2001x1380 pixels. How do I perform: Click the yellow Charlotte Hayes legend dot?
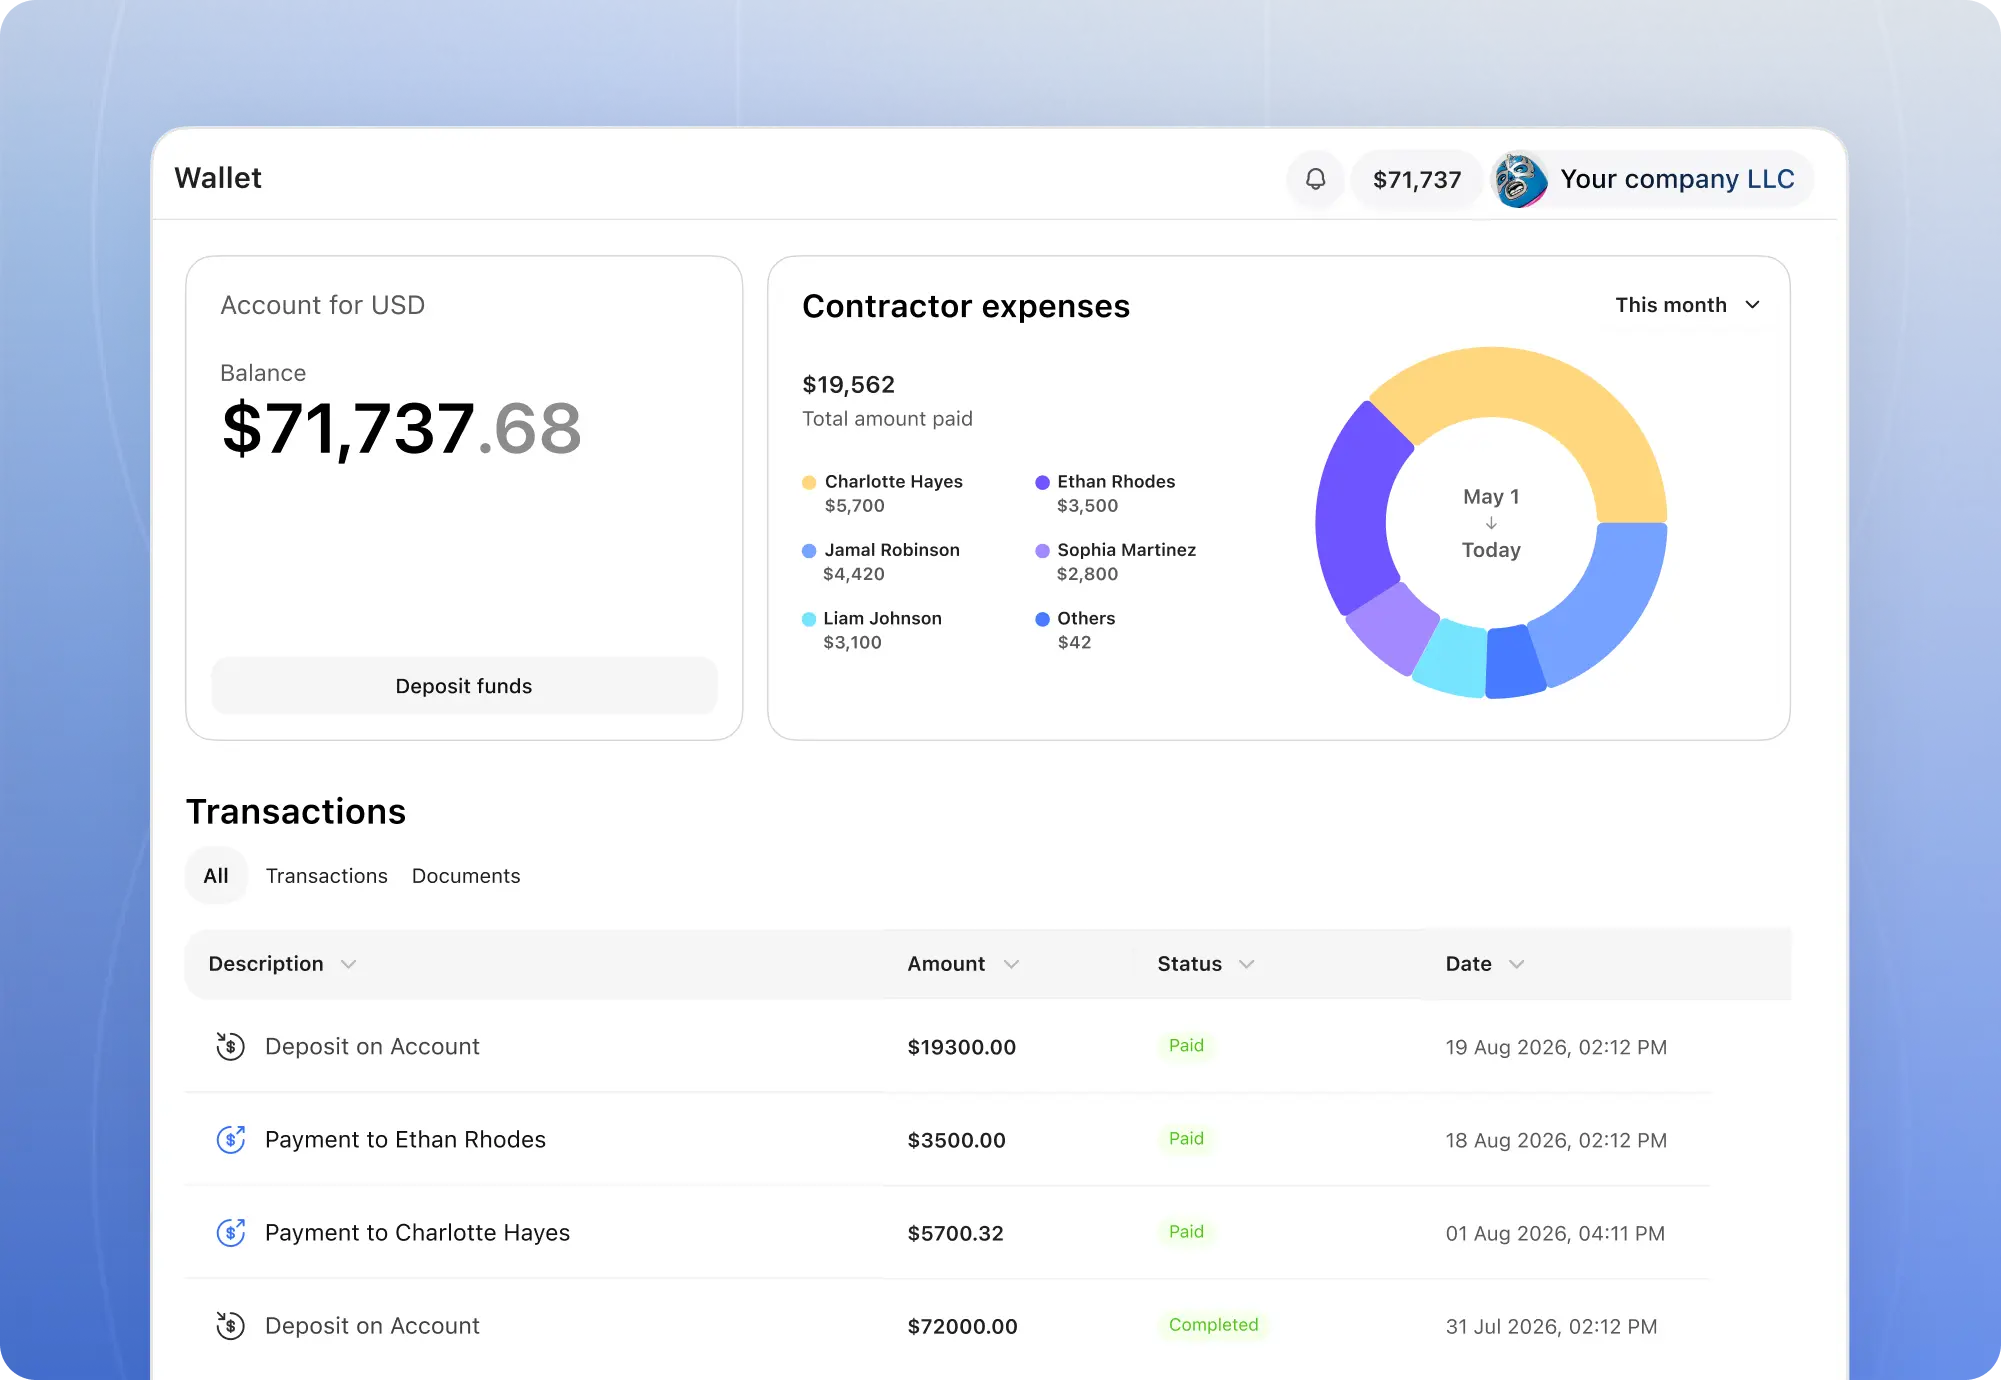pyautogui.click(x=809, y=483)
